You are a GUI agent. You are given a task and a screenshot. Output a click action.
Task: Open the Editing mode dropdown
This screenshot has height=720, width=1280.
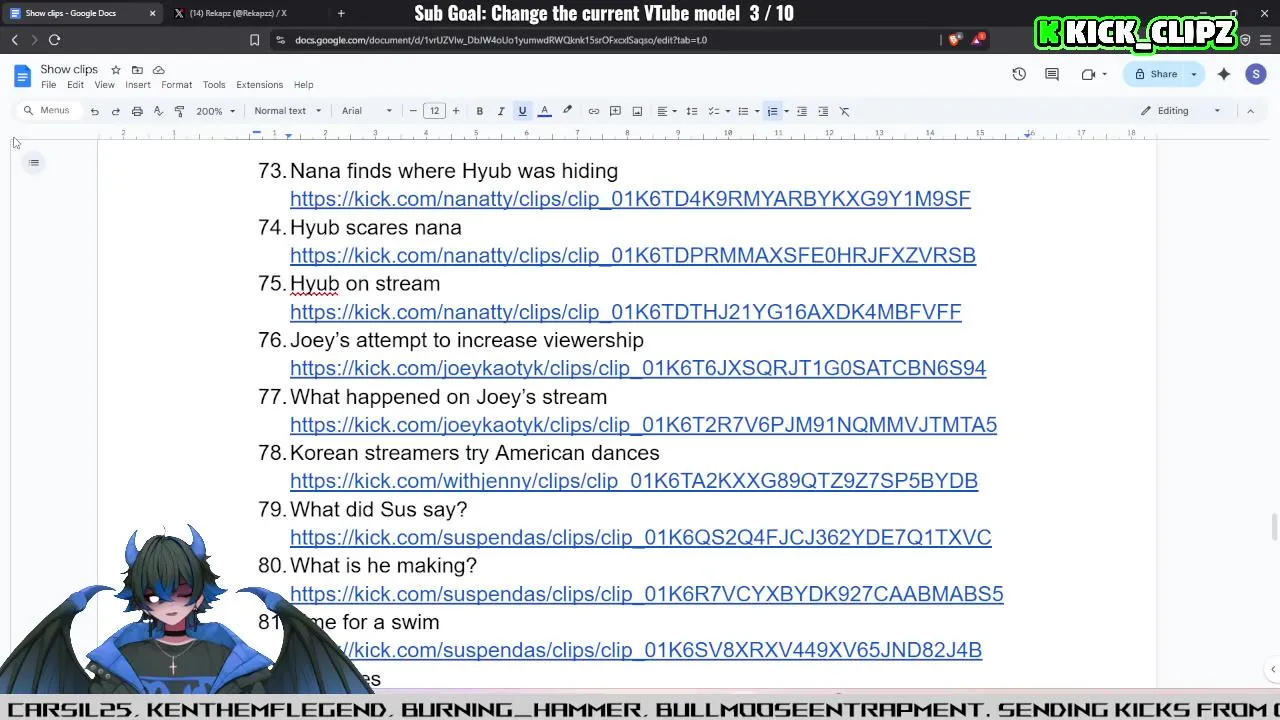[1181, 111]
